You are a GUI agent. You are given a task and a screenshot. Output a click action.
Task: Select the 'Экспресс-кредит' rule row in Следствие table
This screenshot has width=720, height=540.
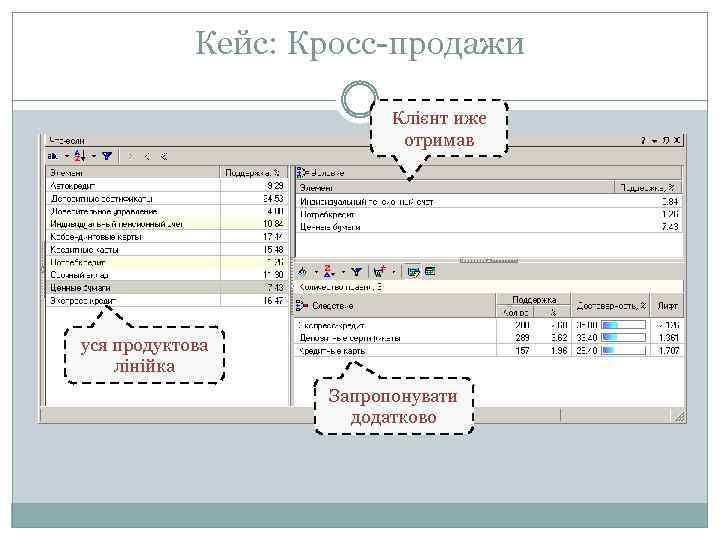coord(489,325)
